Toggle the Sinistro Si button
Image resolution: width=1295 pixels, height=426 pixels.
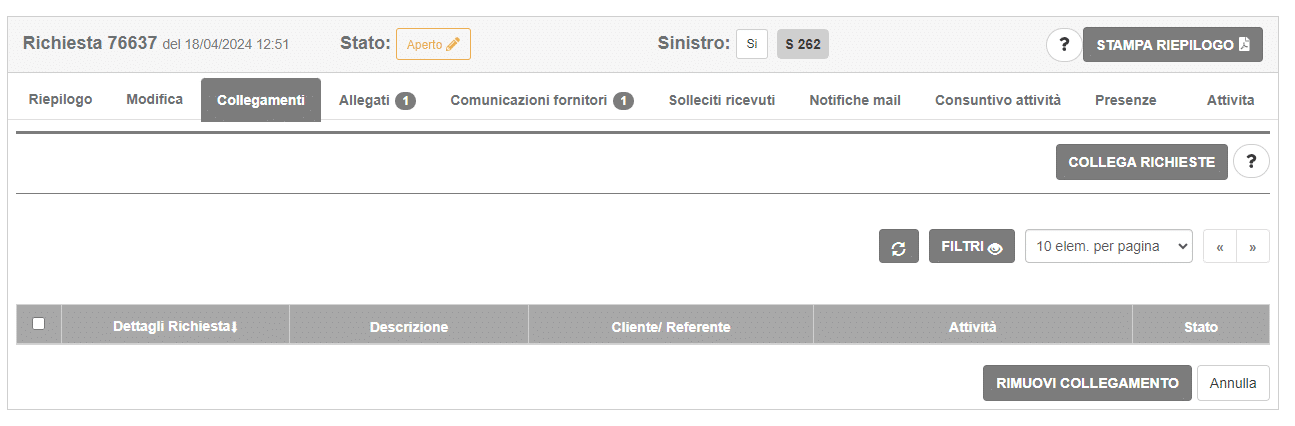[752, 44]
